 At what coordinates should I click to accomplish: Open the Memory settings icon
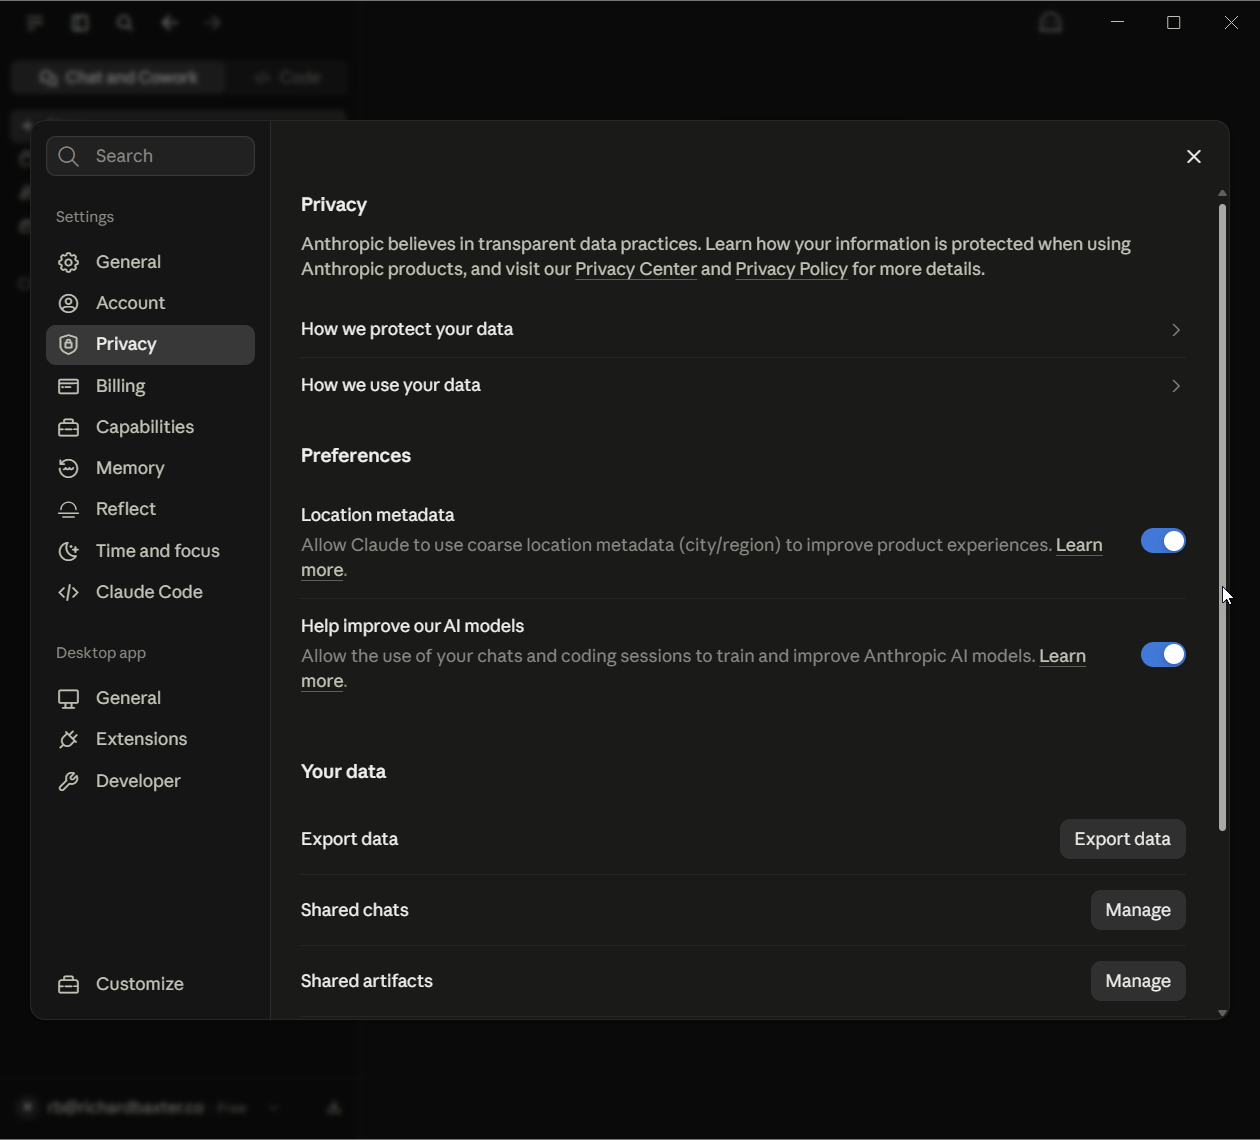(68, 468)
